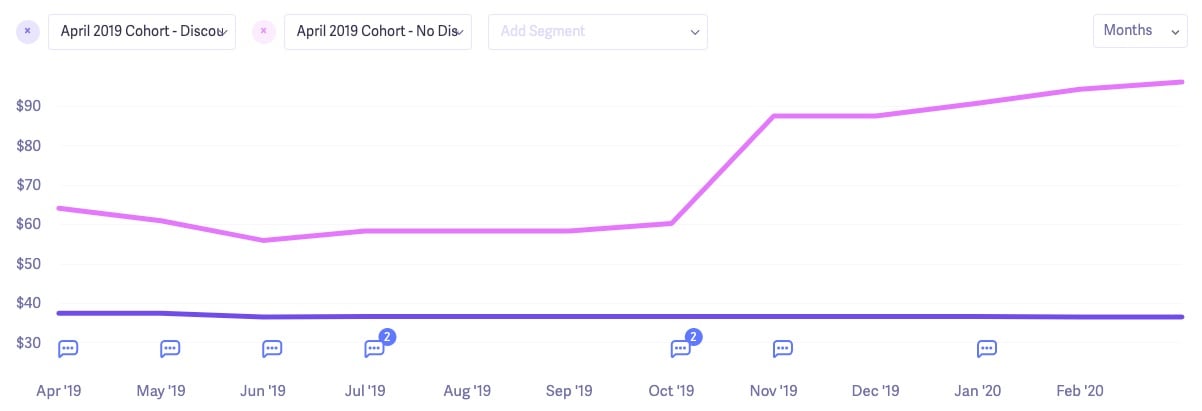Open the annotation comment above Nov '19
1202x411 pixels.
(x=783, y=349)
